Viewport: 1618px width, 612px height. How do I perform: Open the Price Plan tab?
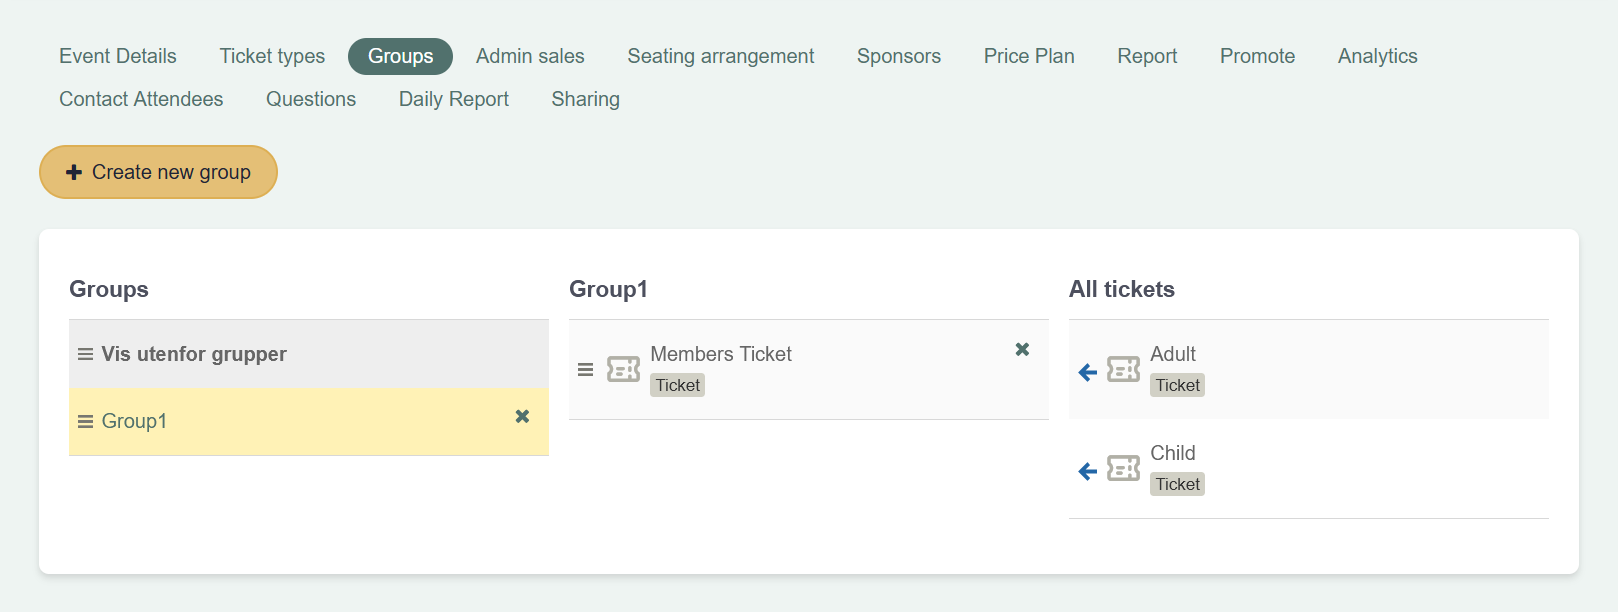pos(1029,56)
